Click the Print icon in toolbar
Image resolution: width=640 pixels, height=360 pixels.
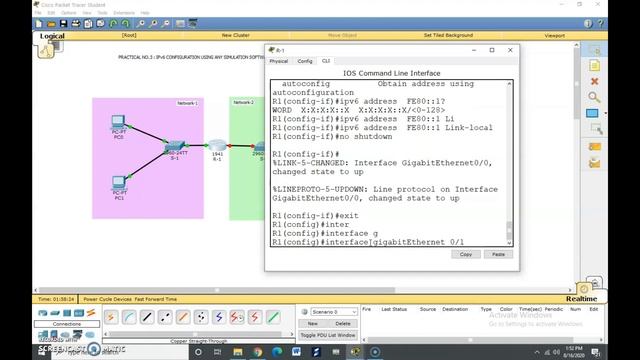click(x=76, y=24)
